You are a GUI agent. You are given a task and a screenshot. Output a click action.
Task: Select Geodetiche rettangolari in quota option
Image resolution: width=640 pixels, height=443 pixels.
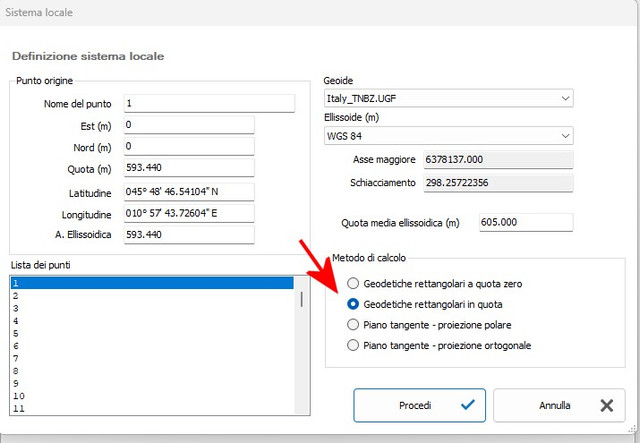(353, 304)
